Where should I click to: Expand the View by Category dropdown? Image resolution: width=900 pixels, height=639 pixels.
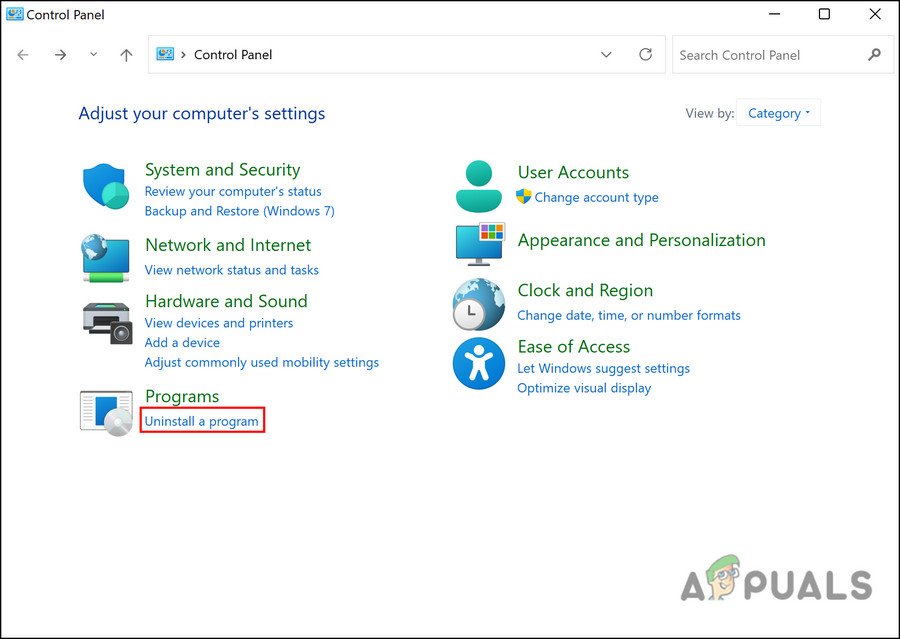click(x=779, y=114)
